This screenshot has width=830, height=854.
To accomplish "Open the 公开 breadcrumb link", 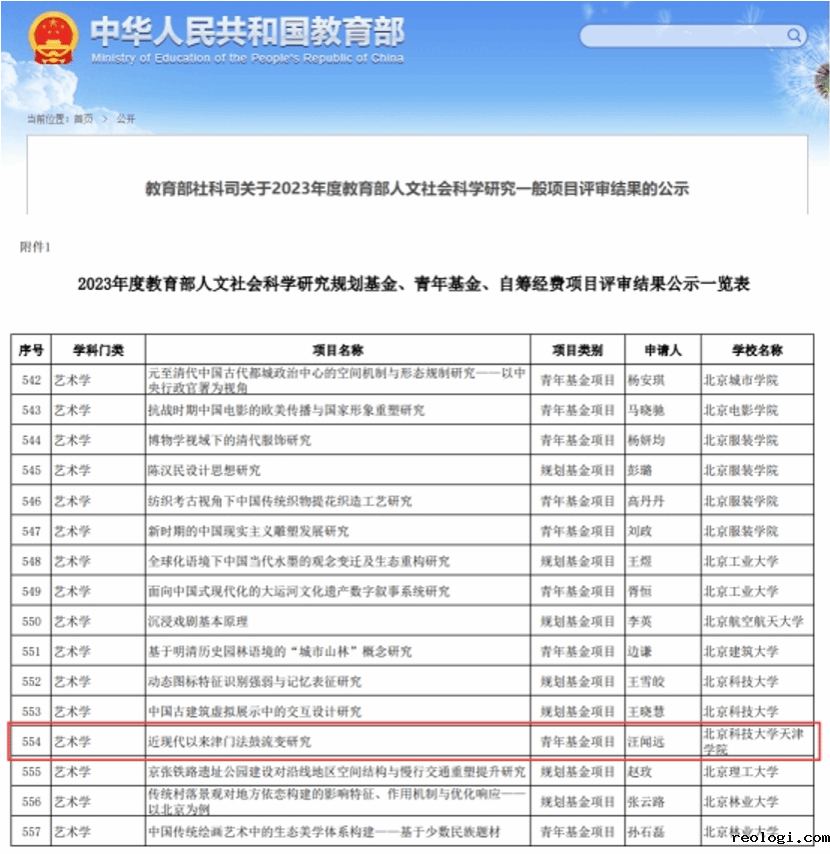I will [x=125, y=118].
